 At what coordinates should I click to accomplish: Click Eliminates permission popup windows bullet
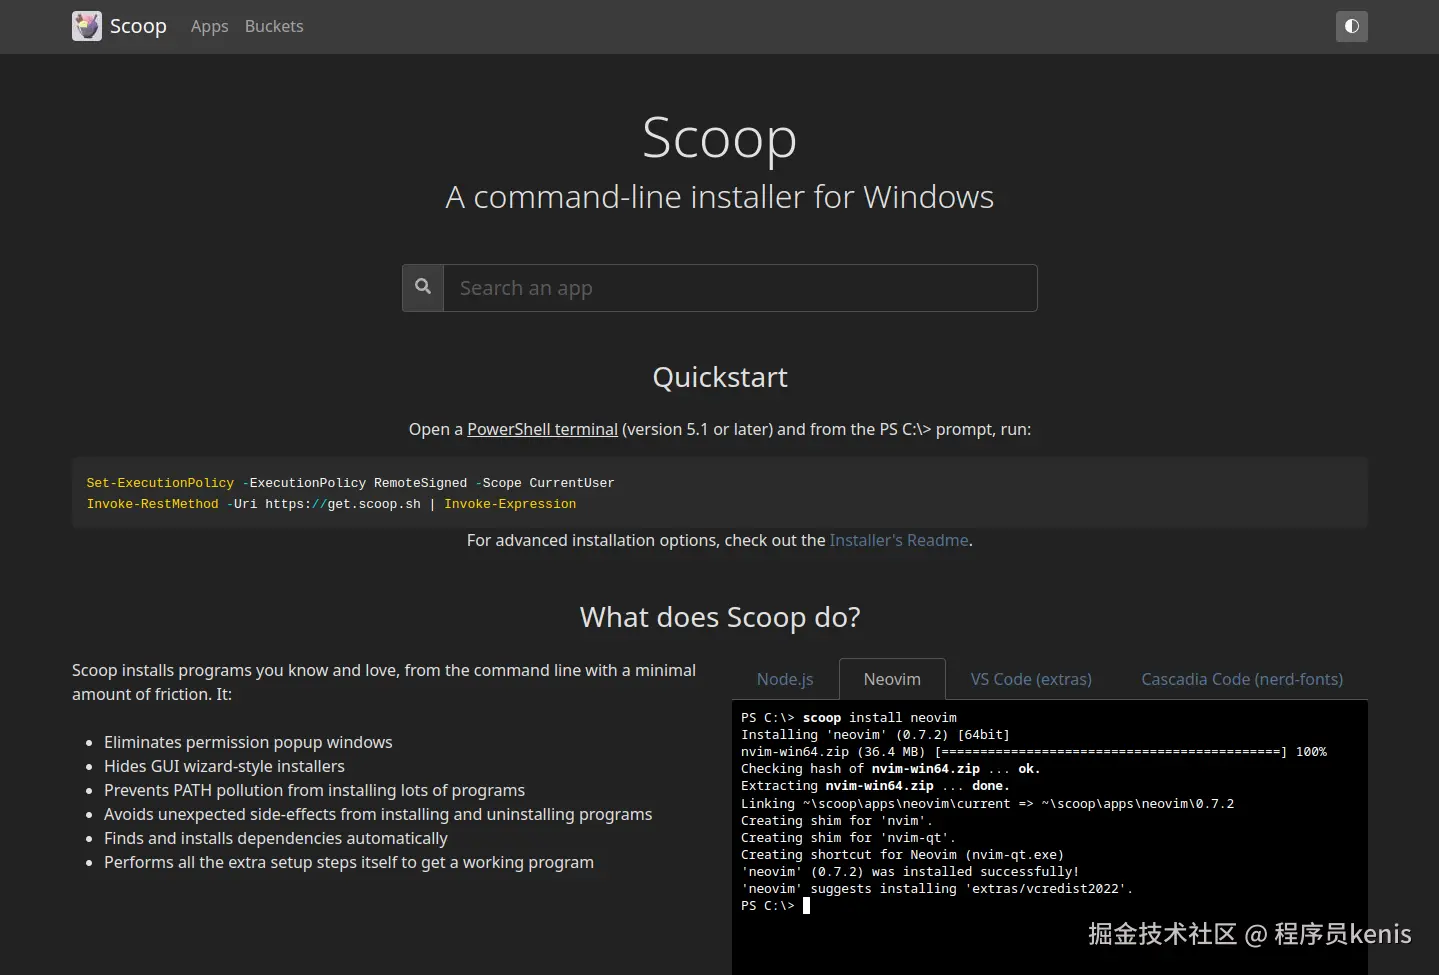248,742
